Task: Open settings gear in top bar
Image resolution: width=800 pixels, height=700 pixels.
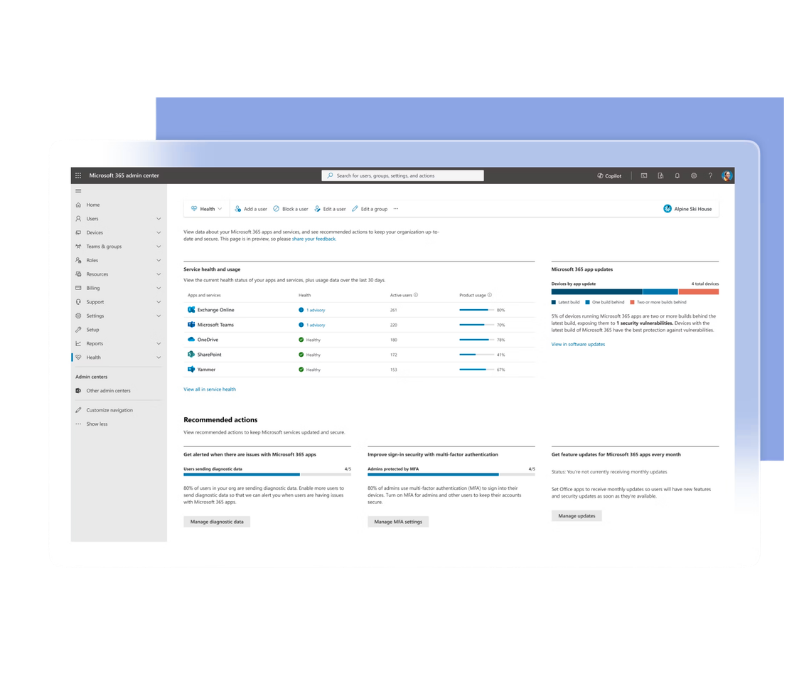Action: pyautogui.click(x=693, y=175)
